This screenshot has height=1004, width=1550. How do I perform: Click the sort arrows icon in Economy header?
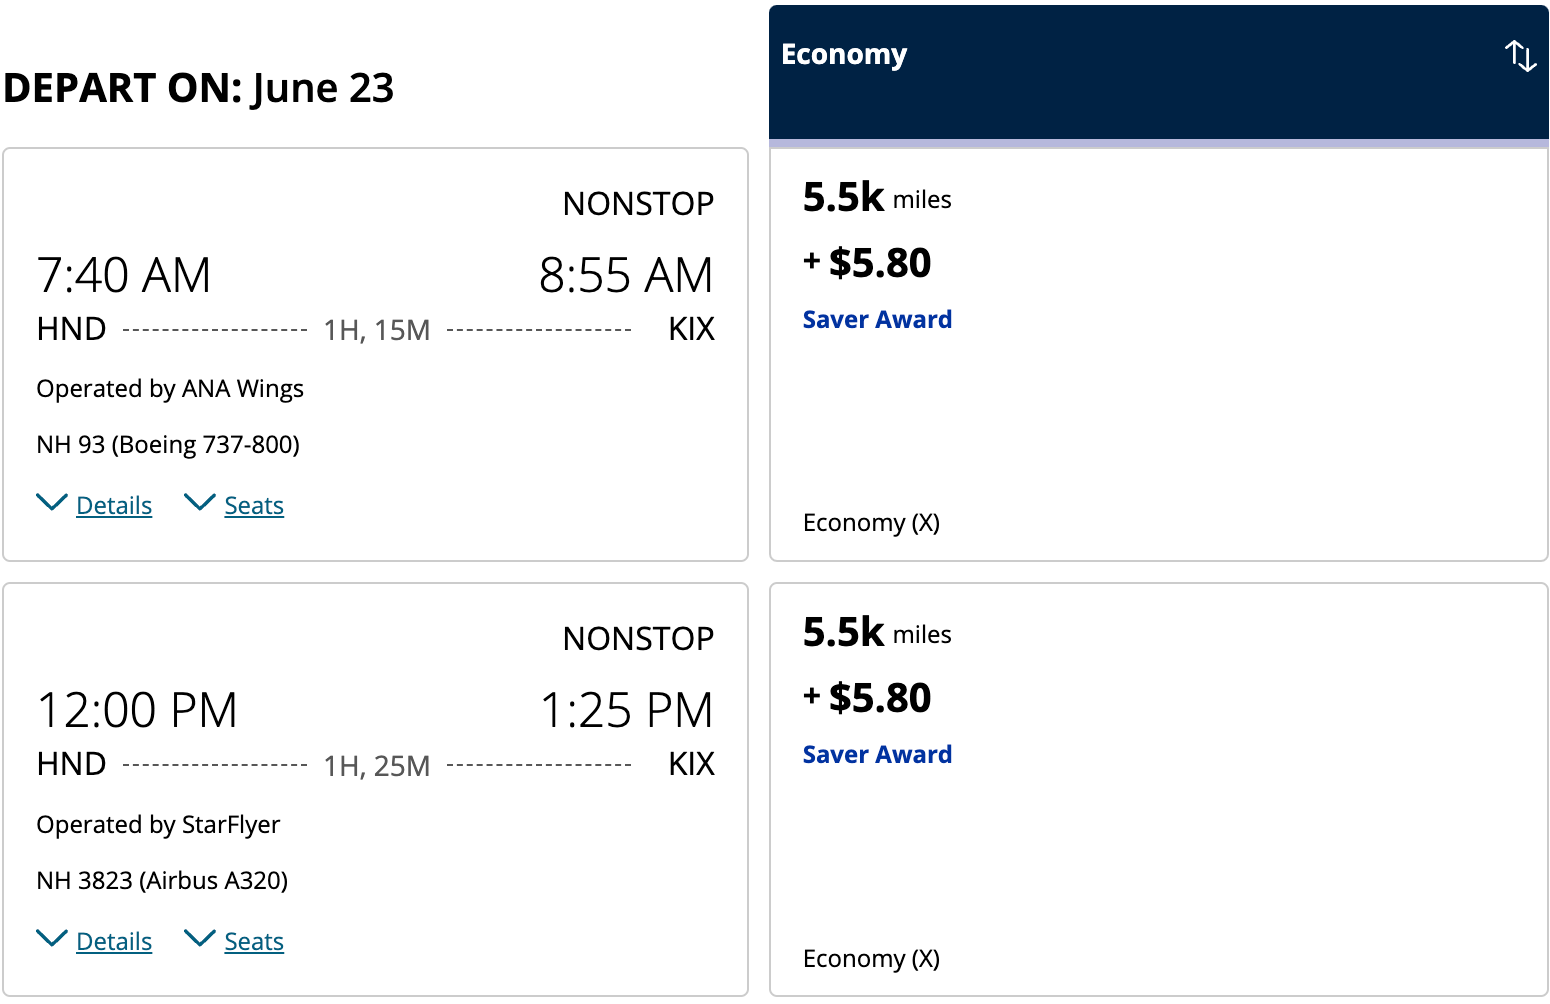pyautogui.click(x=1520, y=56)
